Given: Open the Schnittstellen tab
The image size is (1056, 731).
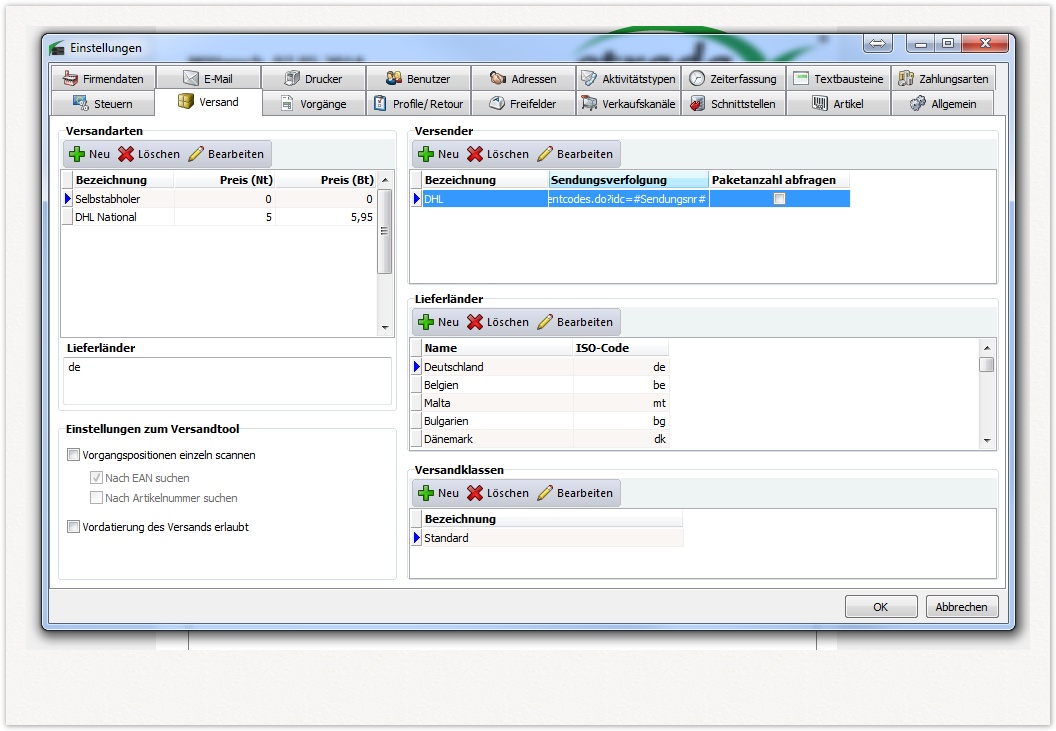Looking at the screenshot, I should (733, 103).
